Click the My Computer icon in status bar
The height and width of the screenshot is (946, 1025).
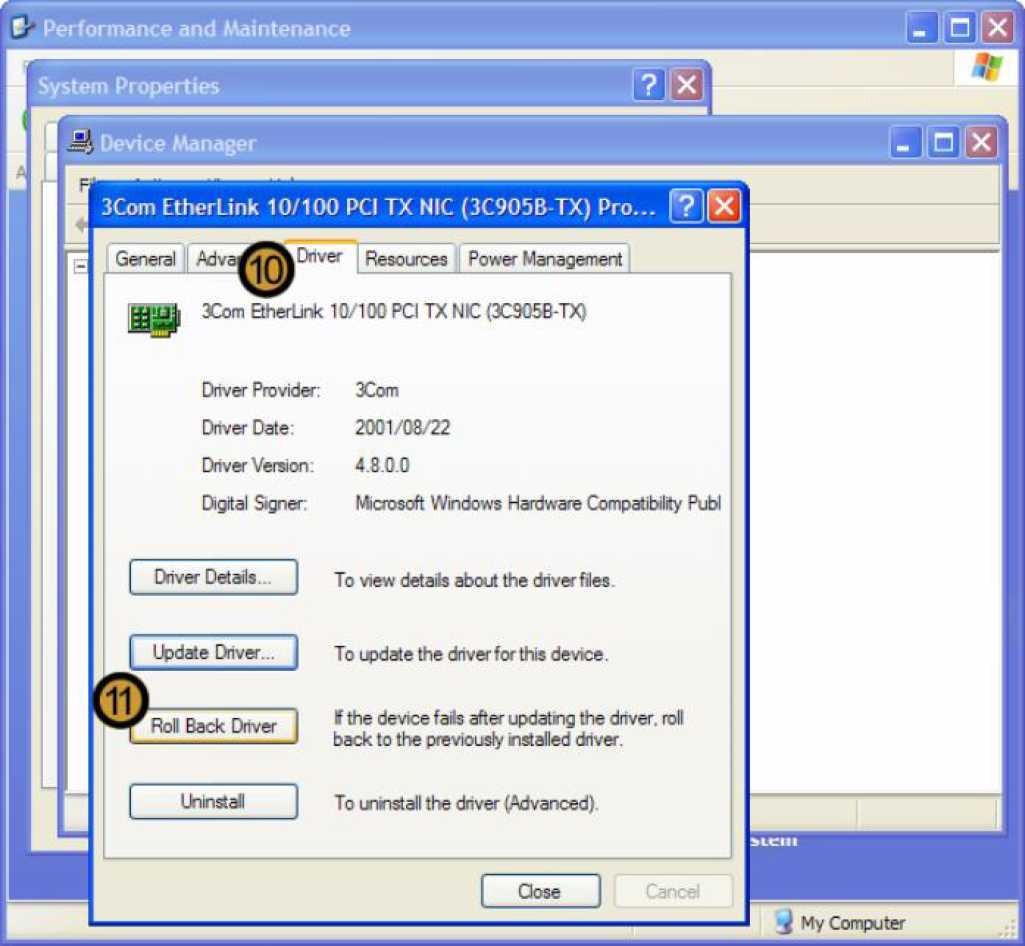point(783,922)
